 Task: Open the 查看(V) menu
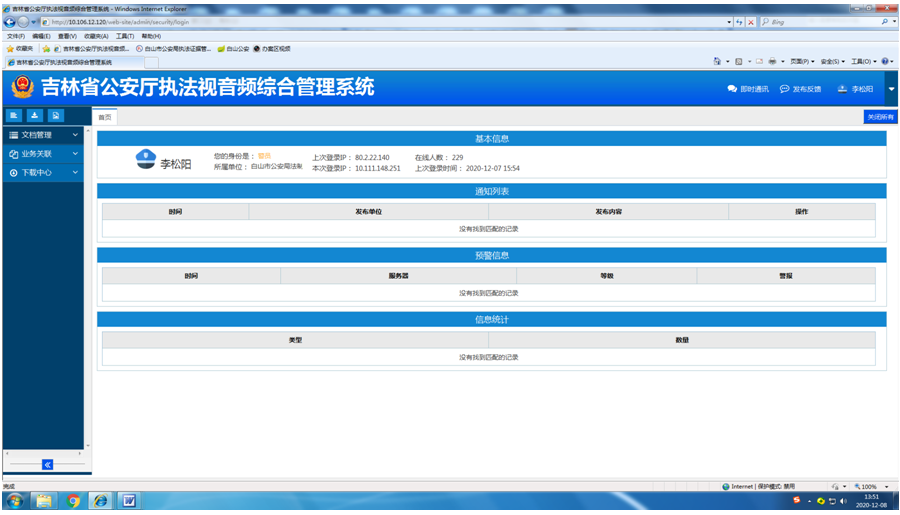(x=67, y=36)
